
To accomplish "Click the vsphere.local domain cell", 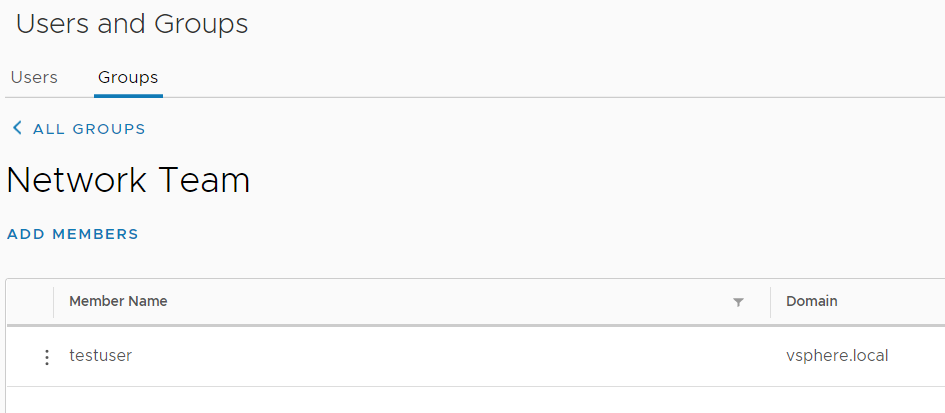I will [x=837, y=355].
